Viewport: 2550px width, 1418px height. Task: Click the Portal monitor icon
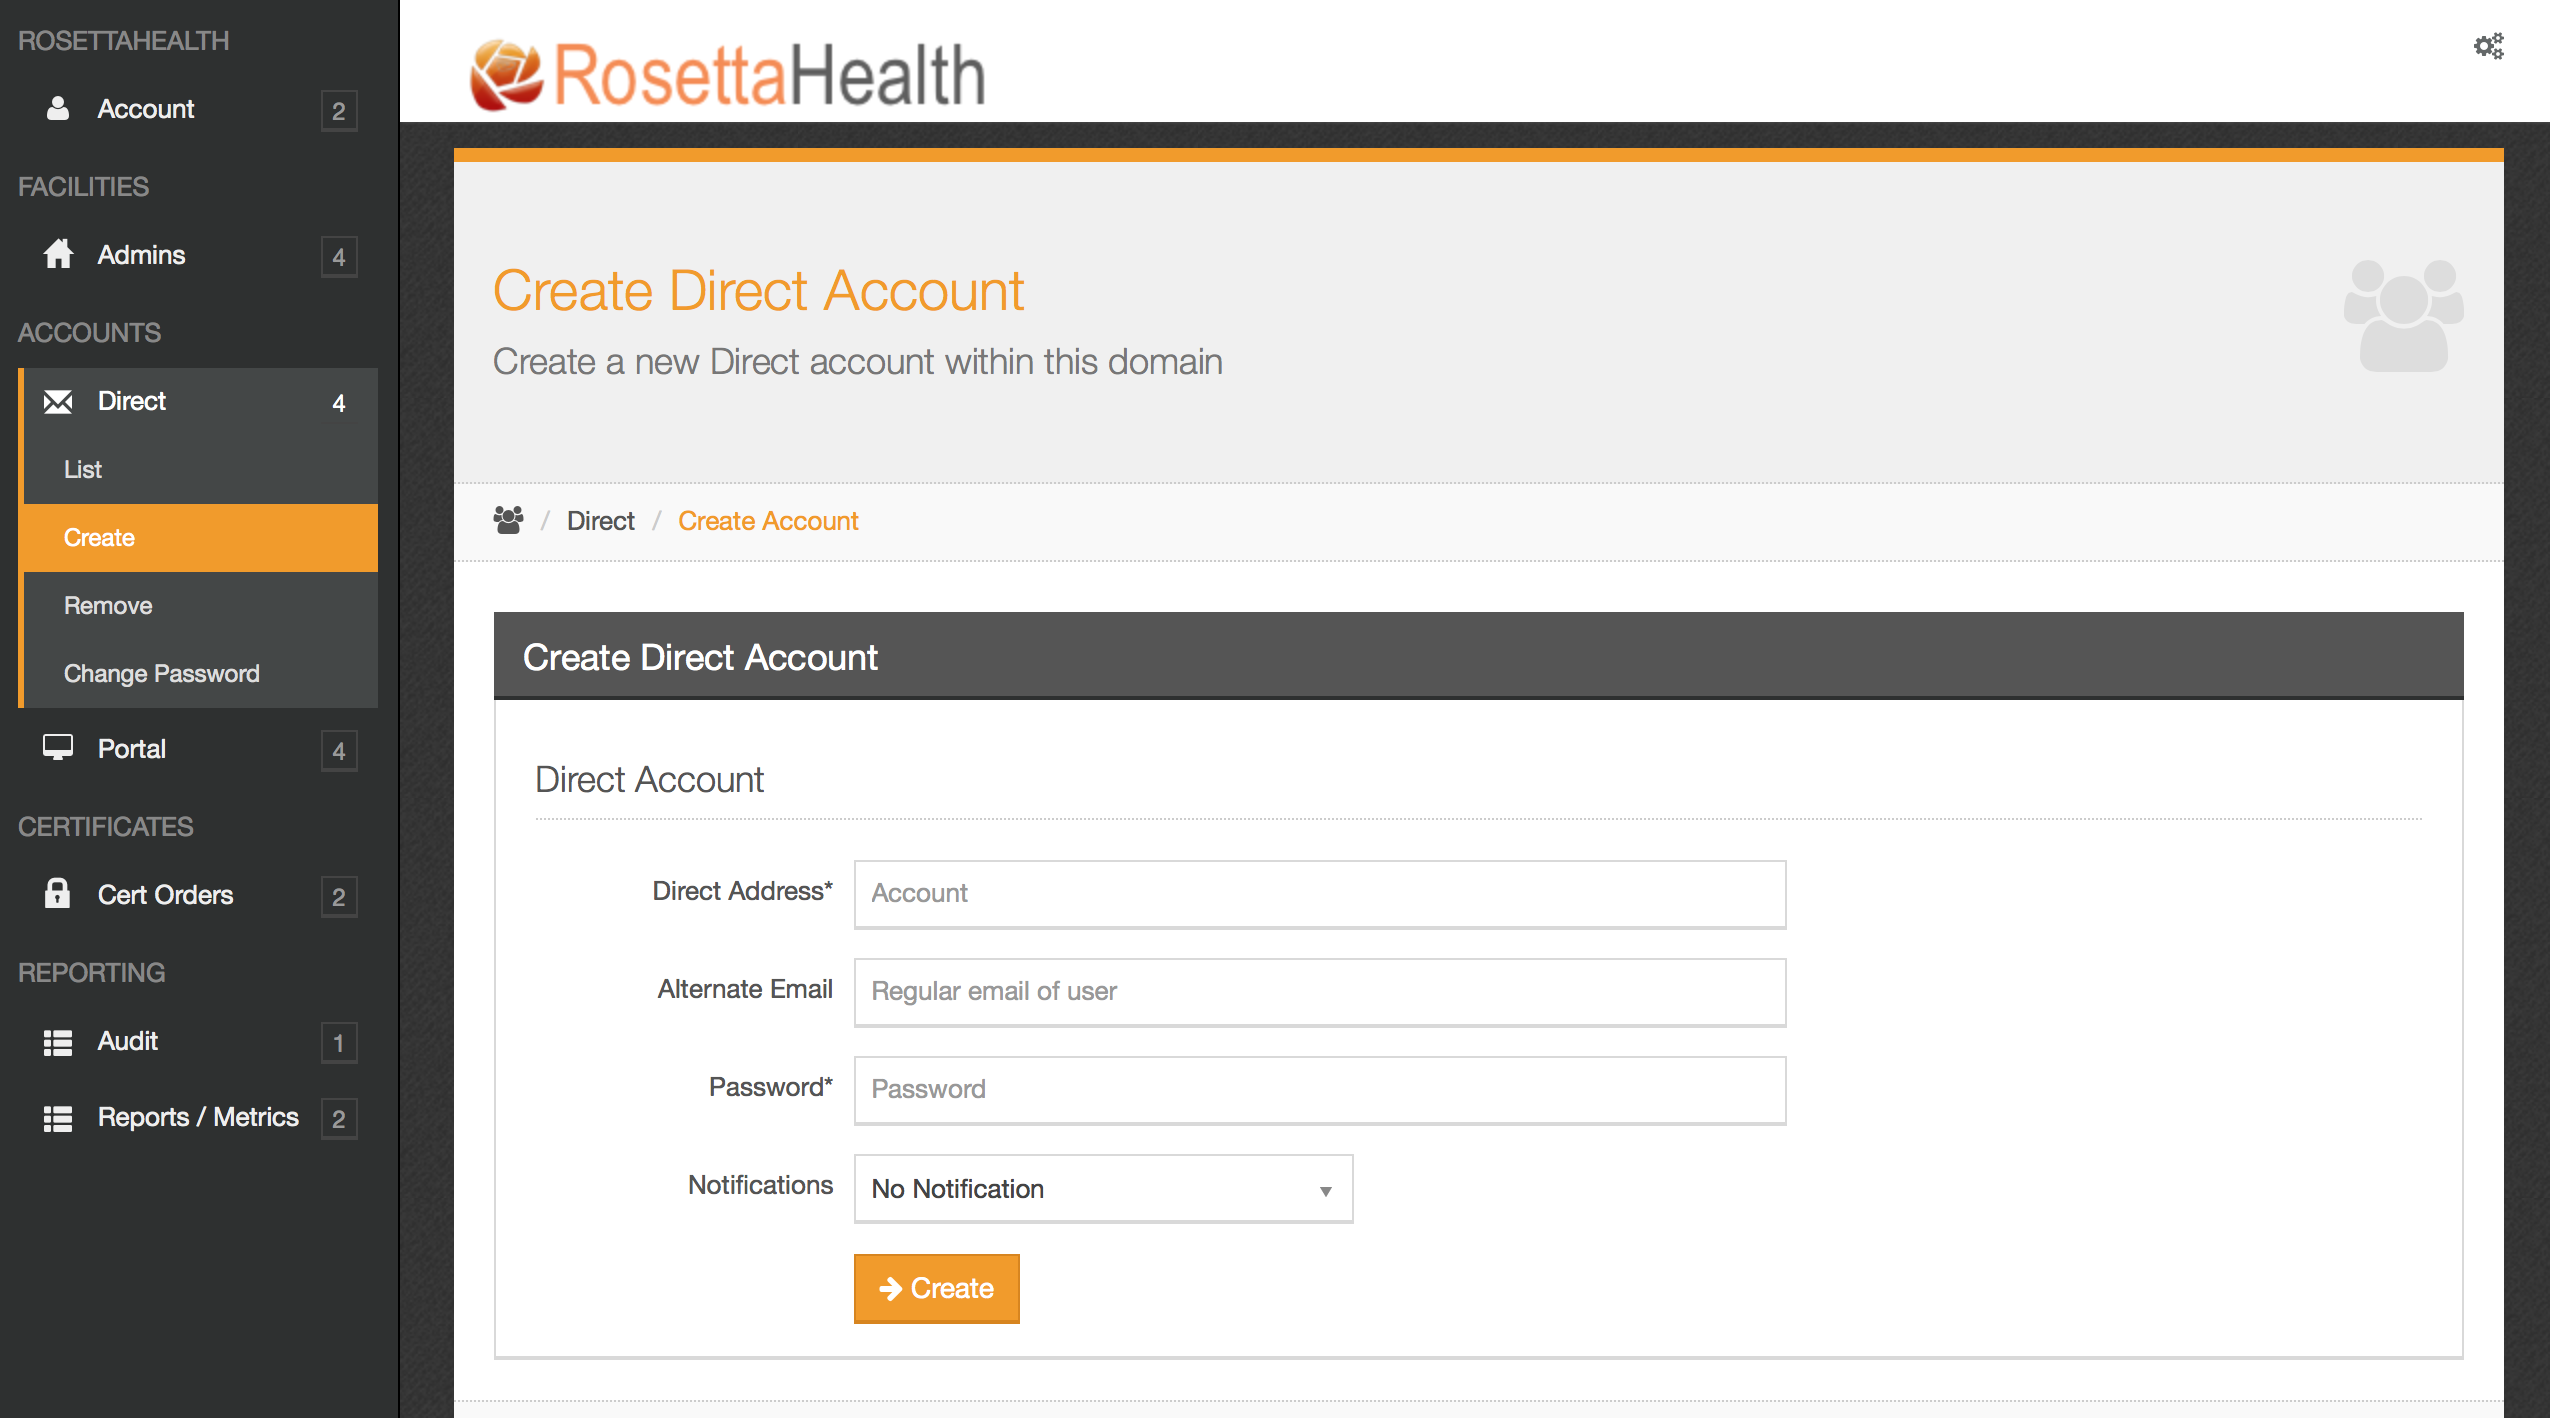(x=58, y=748)
